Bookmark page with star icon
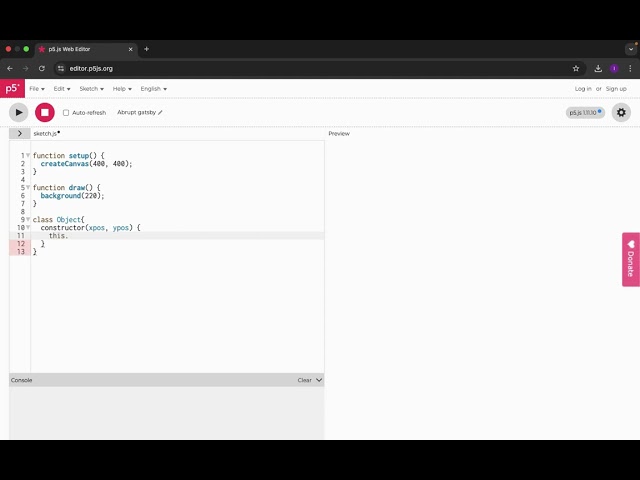Screen dimensions: 640x480 coord(576,69)
